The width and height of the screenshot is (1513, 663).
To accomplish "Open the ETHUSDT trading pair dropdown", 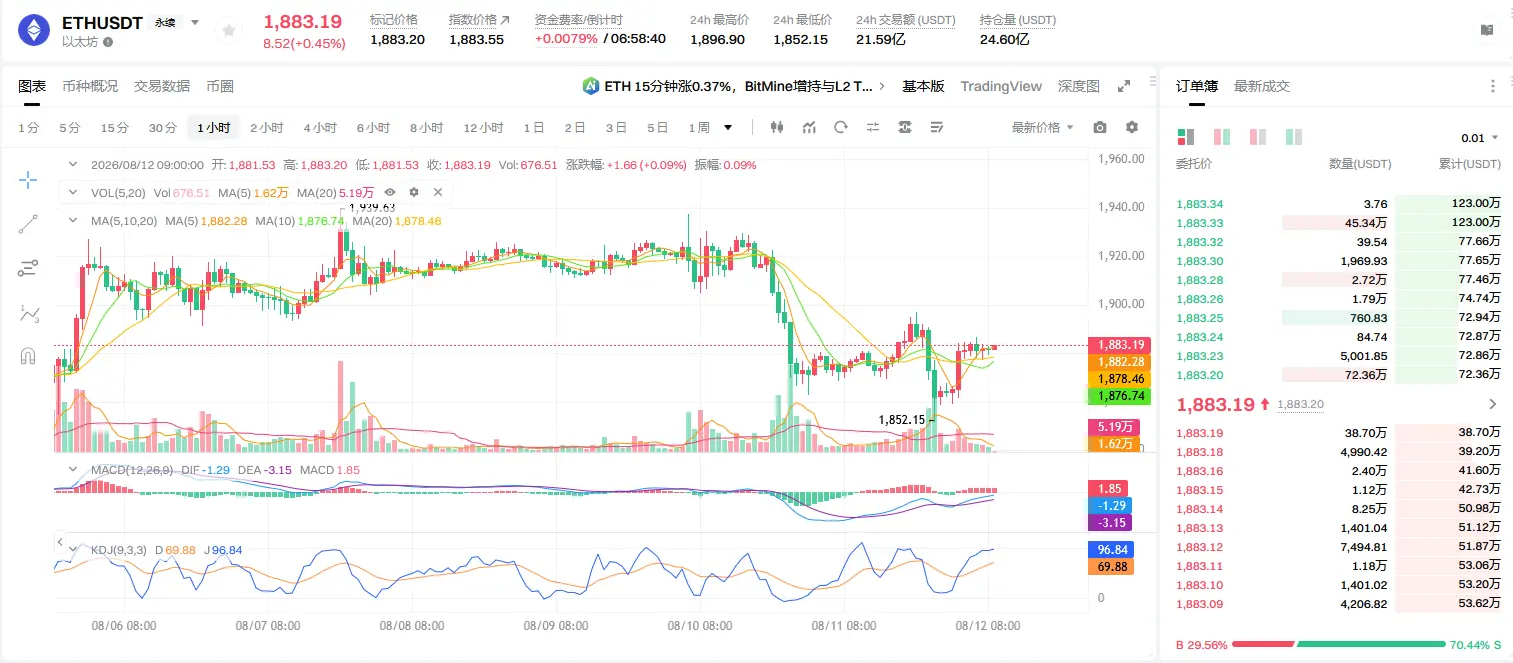I will (x=194, y=22).
